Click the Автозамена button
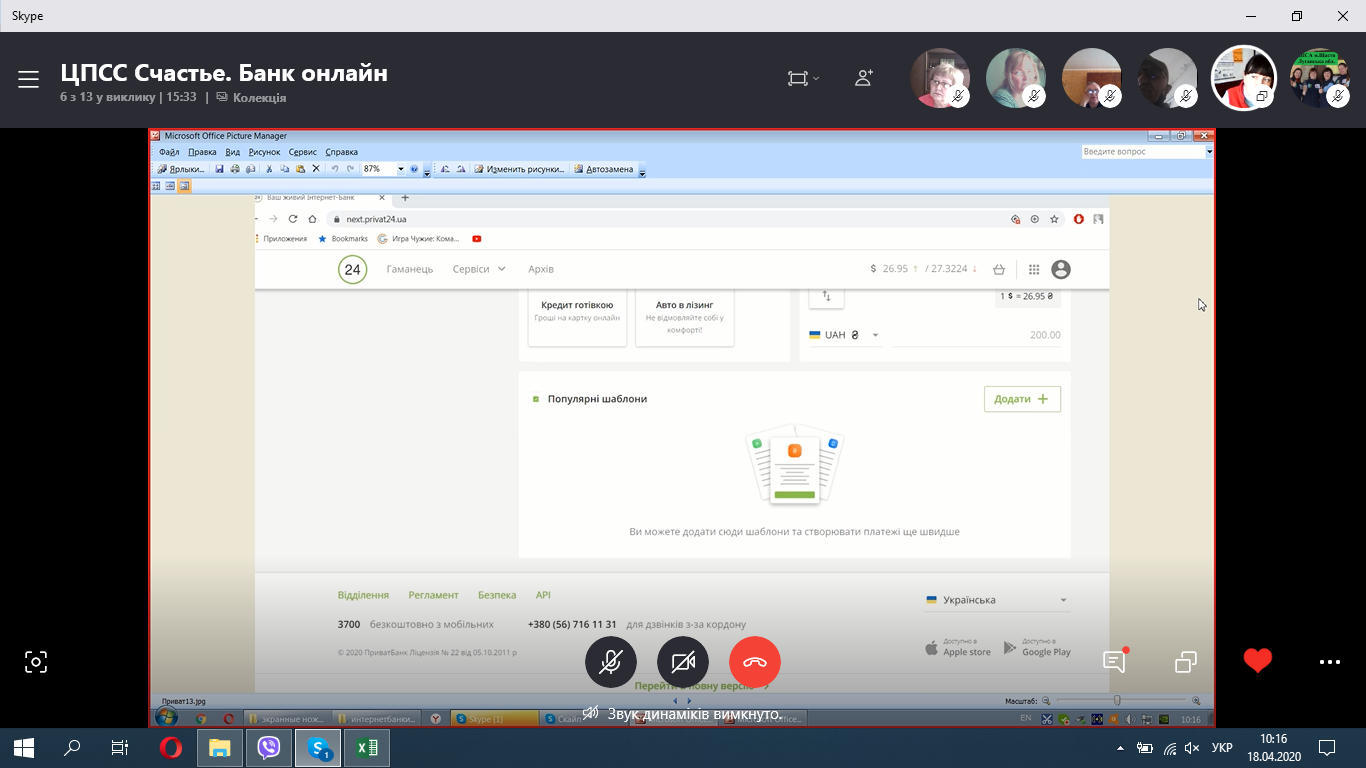Image resolution: width=1366 pixels, height=768 pixels. point(604,169)
